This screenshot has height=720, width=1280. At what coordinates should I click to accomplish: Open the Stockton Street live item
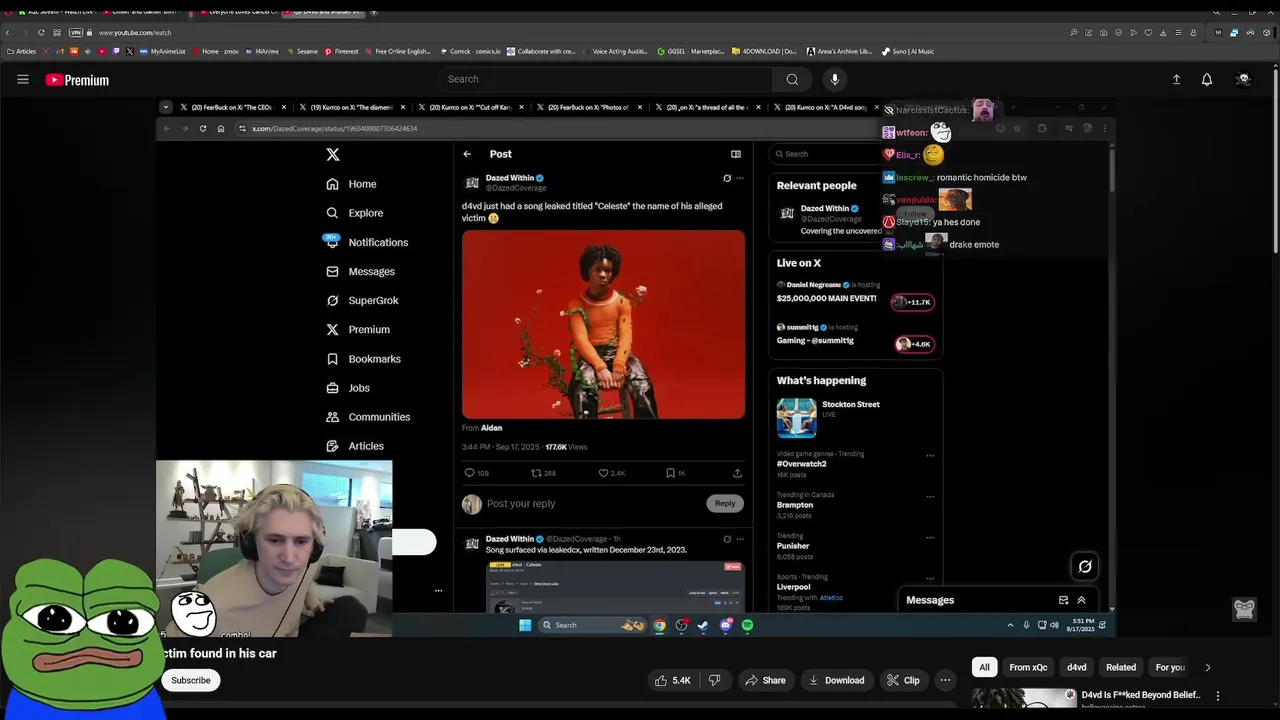856,417
